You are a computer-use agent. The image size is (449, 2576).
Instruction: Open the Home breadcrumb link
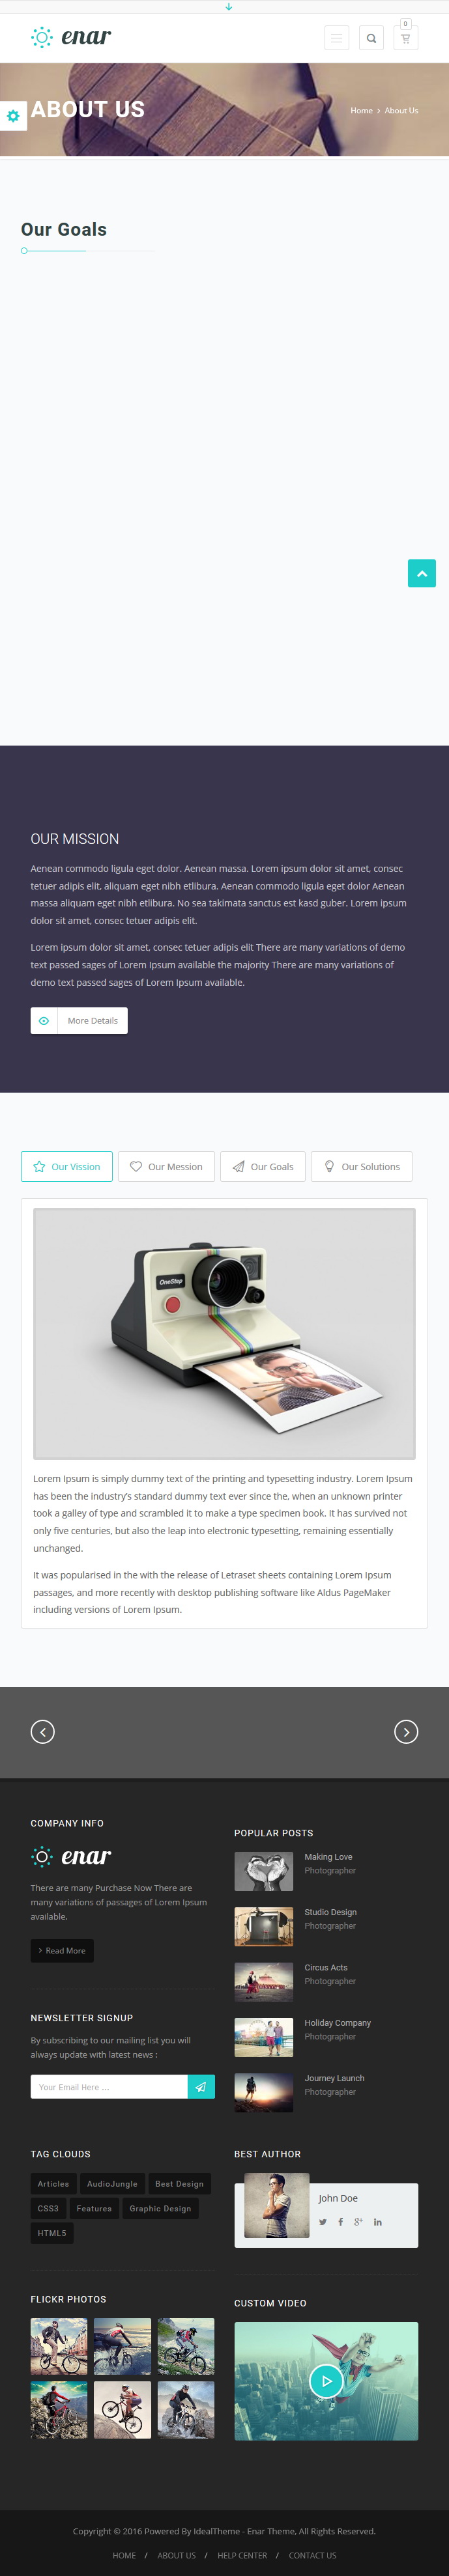[x=362, y=111]
